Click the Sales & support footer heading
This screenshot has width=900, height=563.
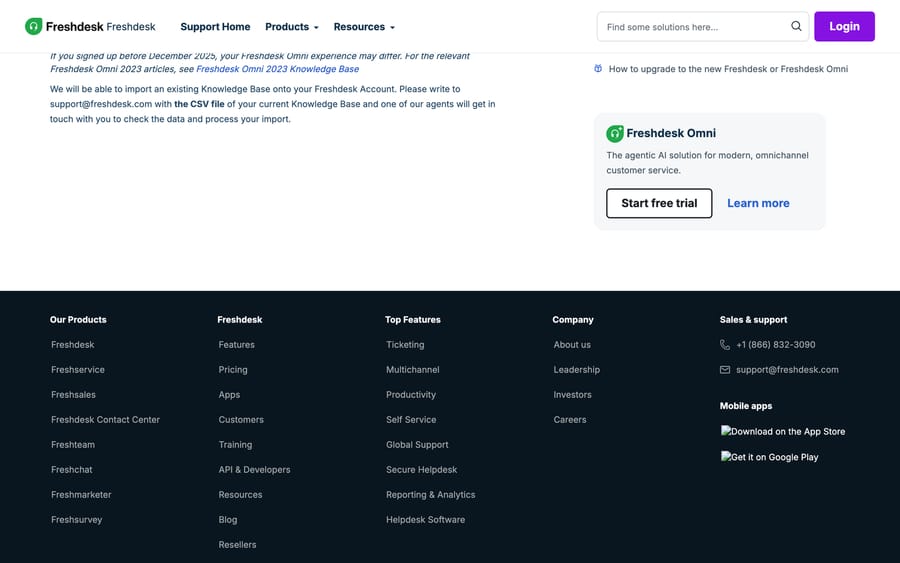[x=754, y=320]
